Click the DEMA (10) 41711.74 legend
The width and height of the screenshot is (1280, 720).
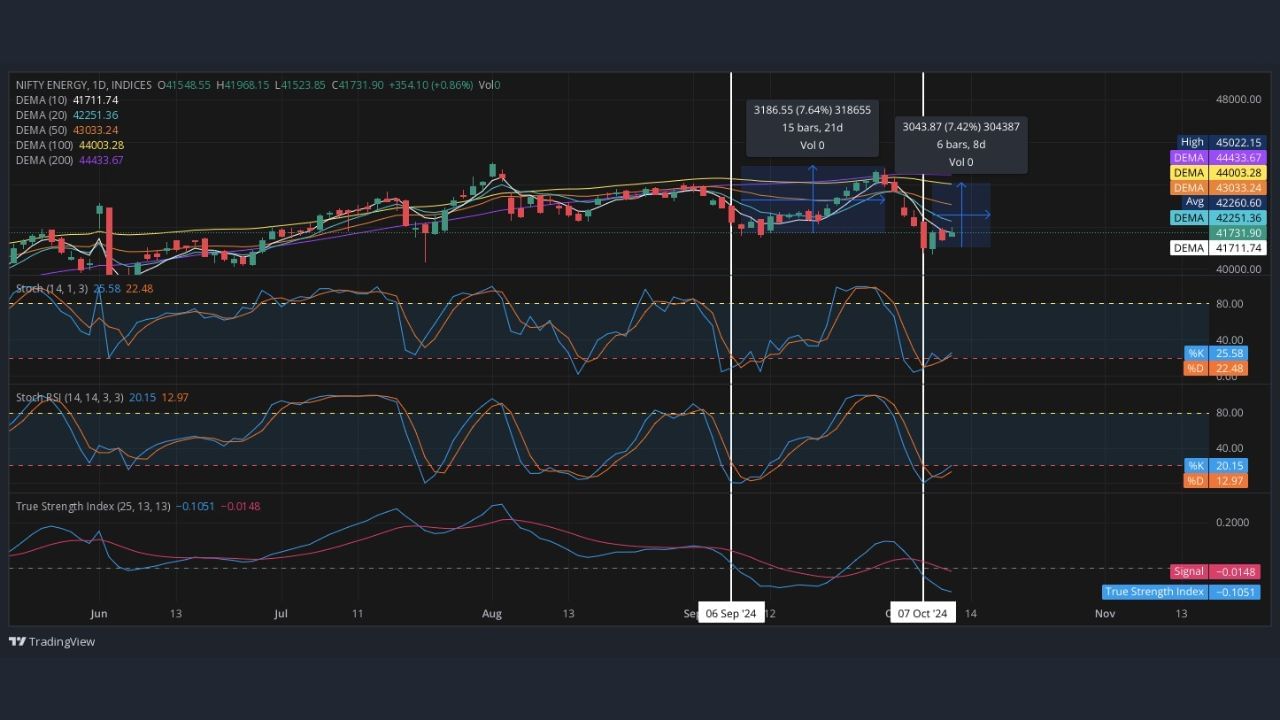[67, 100]
